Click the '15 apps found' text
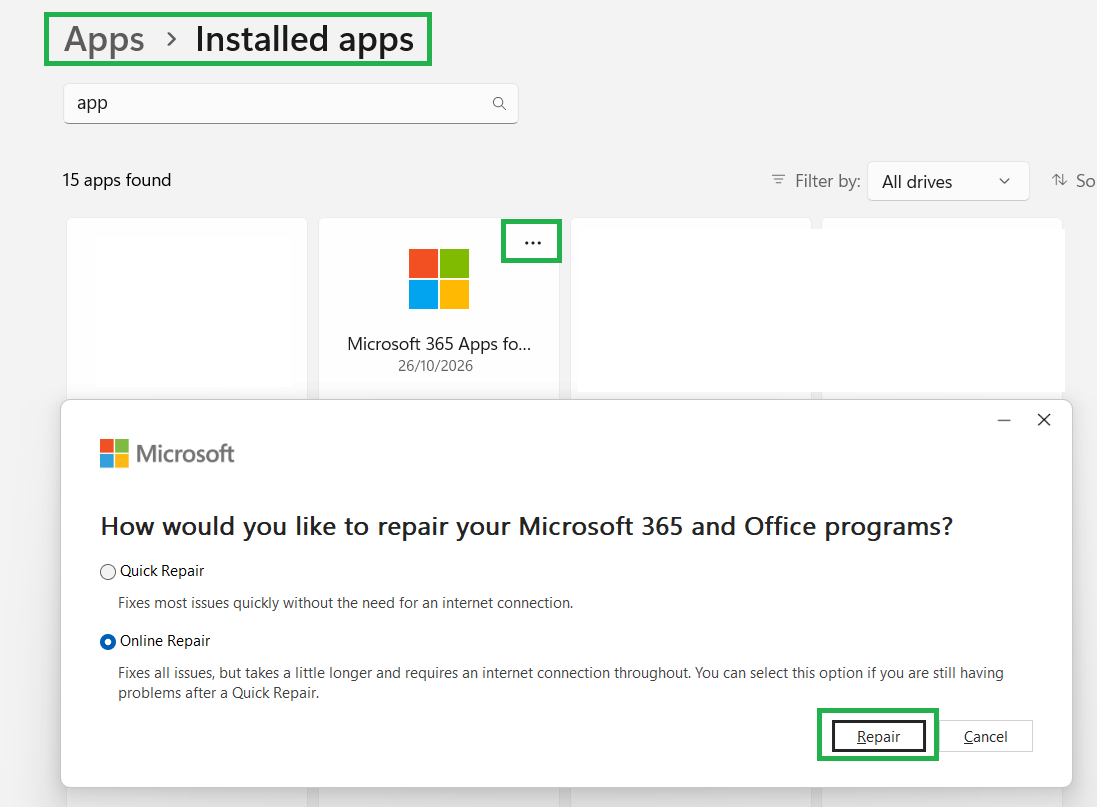This screenshot has height=807, width=1097. tap(117, 181)
